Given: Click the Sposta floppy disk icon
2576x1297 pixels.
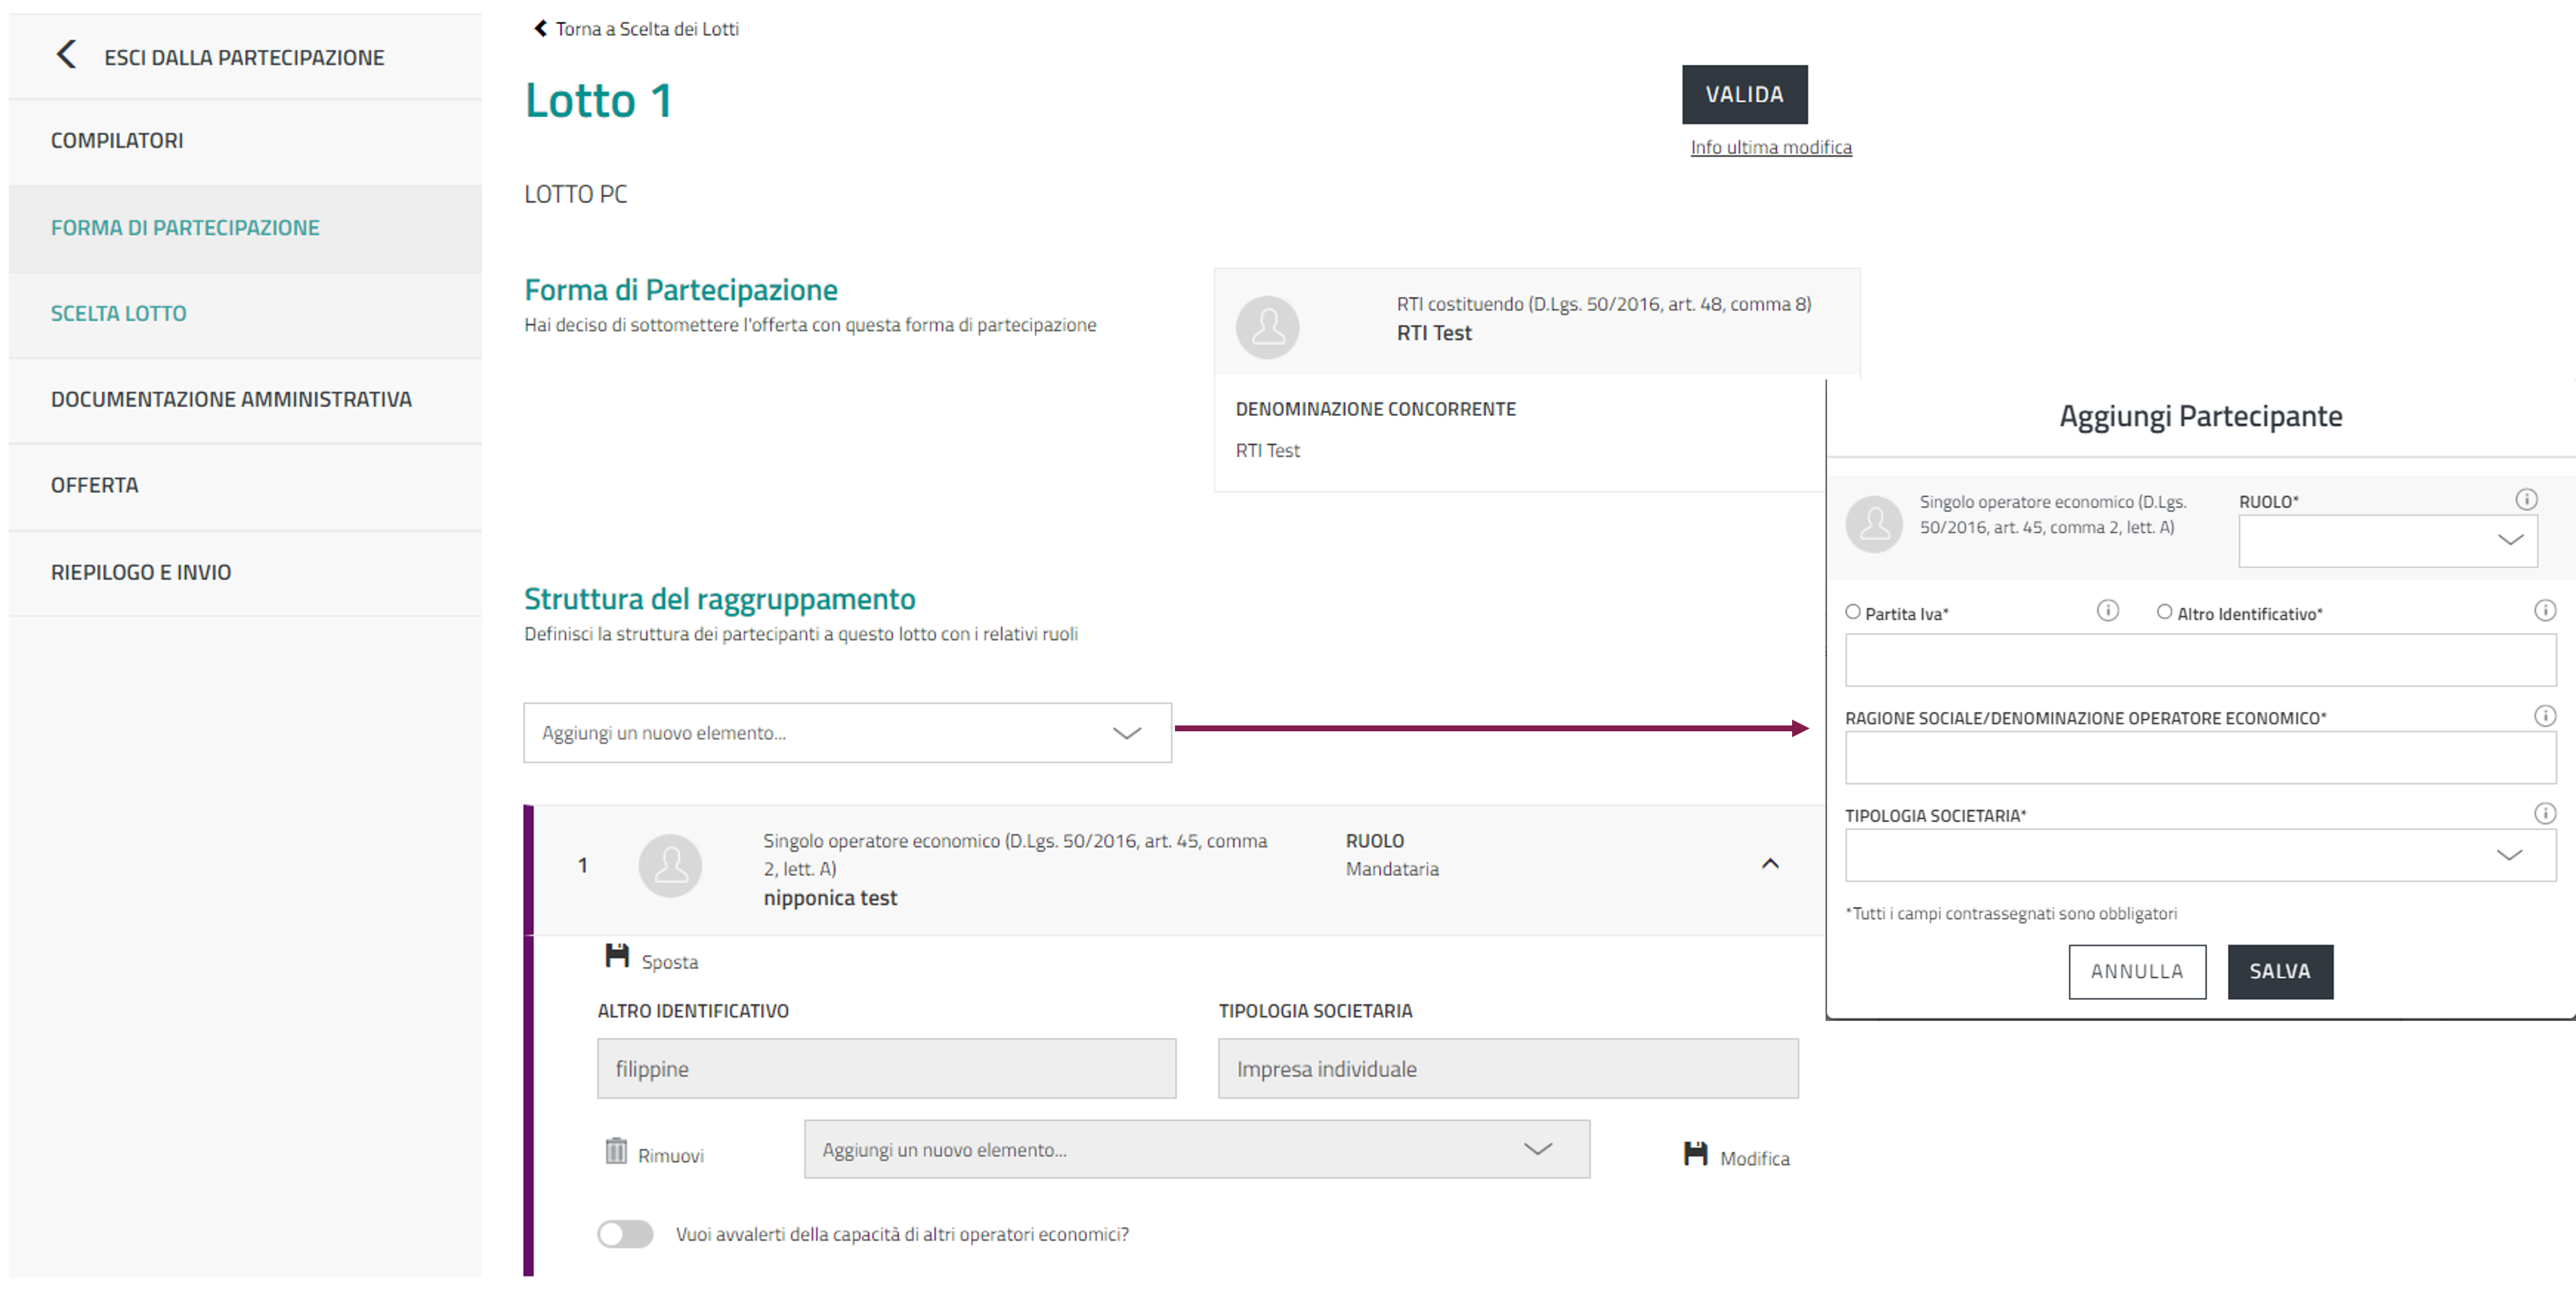Looking at the screenshot, I should (x=617, y=957).
